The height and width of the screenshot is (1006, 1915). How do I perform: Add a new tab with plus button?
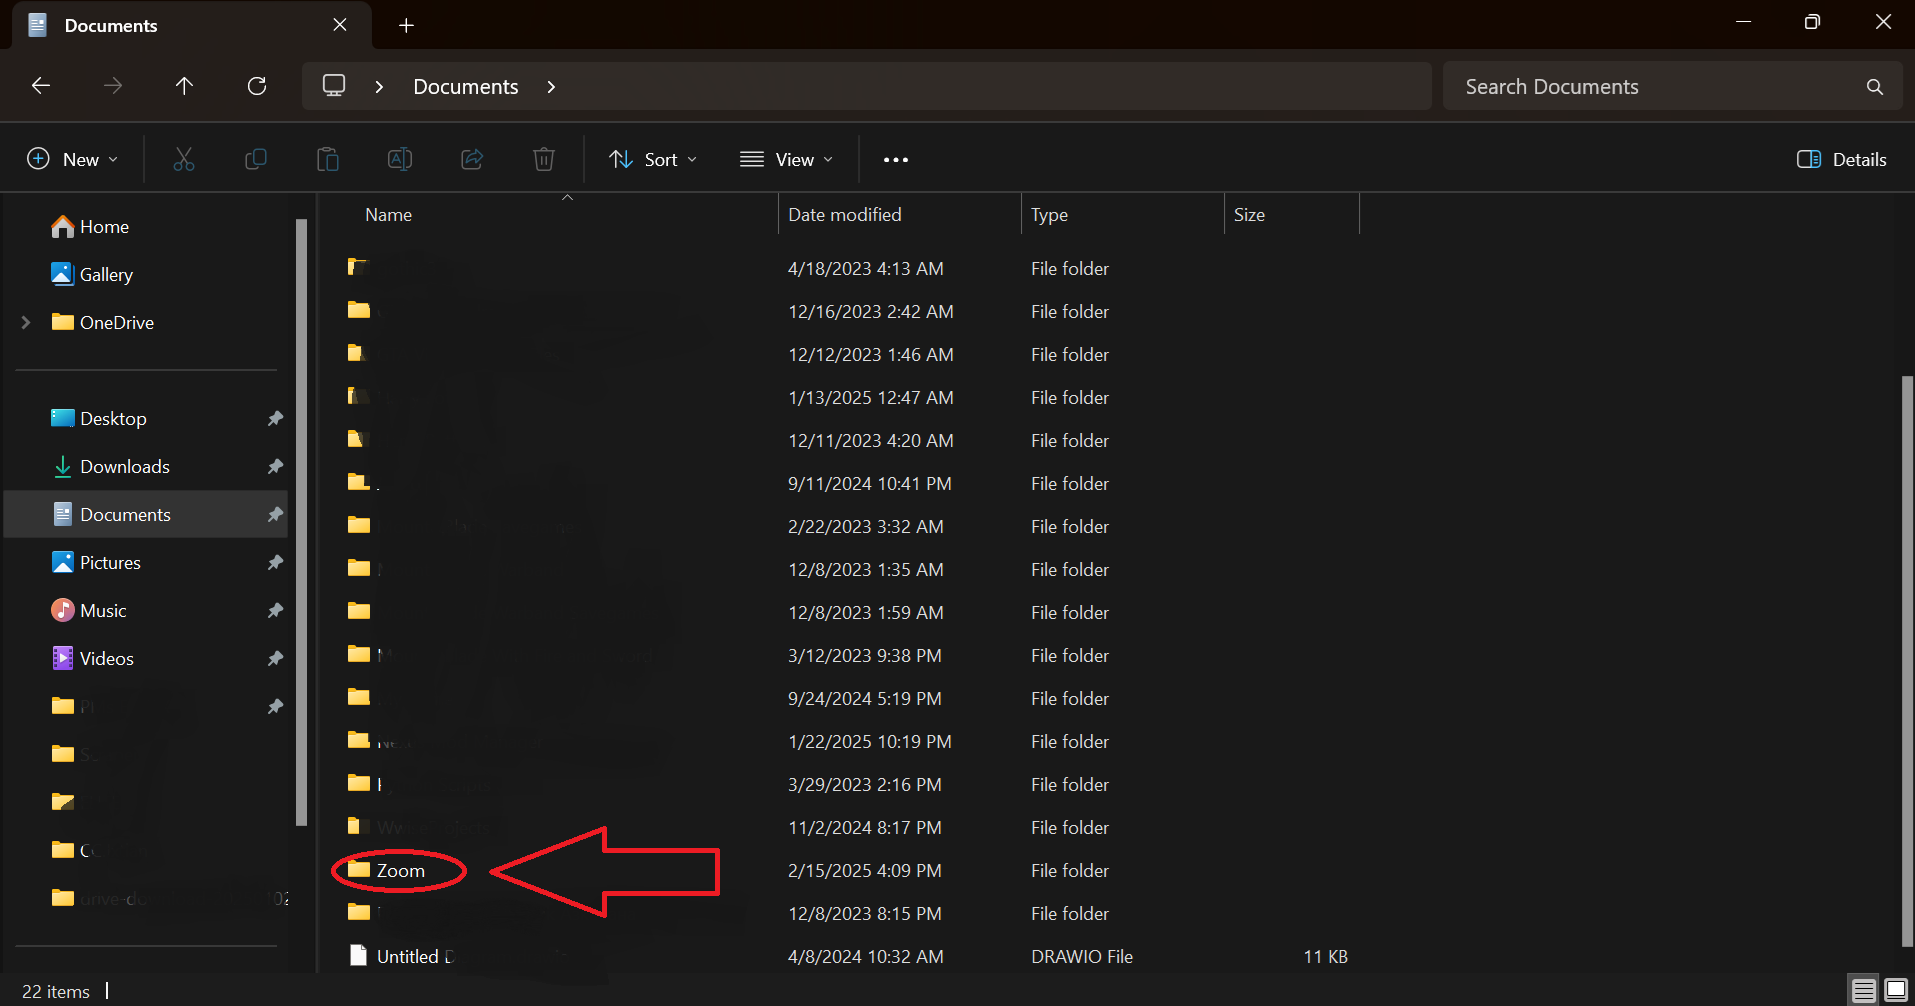[x=406, y=25]
